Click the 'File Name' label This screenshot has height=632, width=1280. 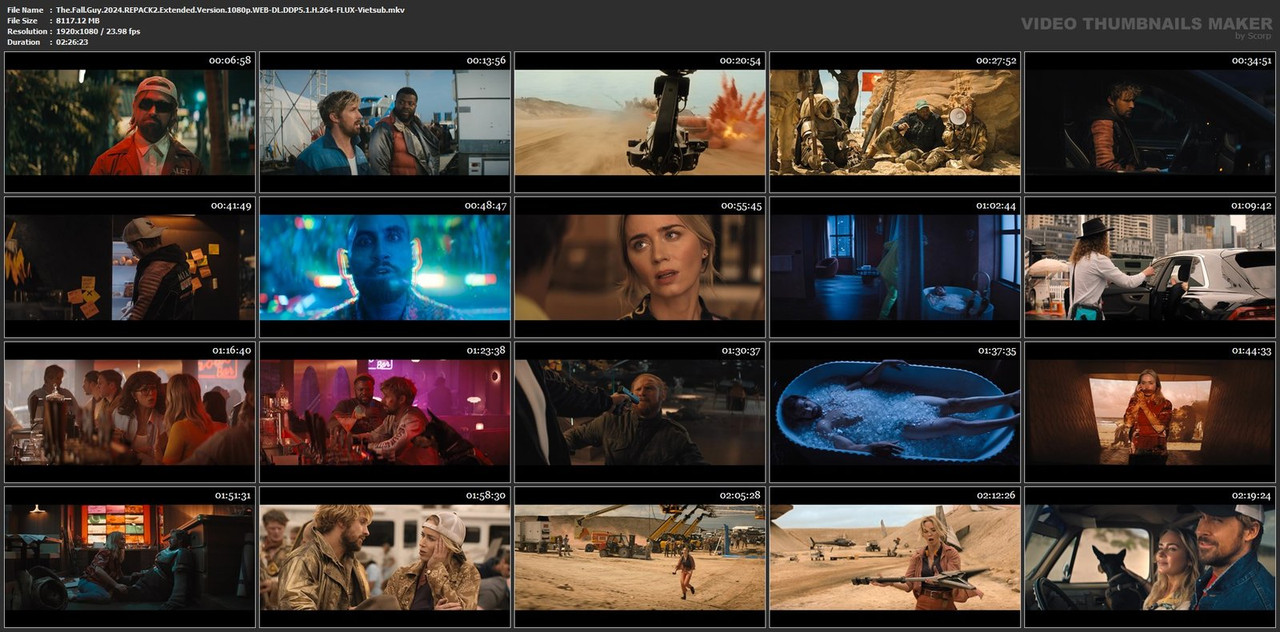pyautogui.click(x=25, y=9)
